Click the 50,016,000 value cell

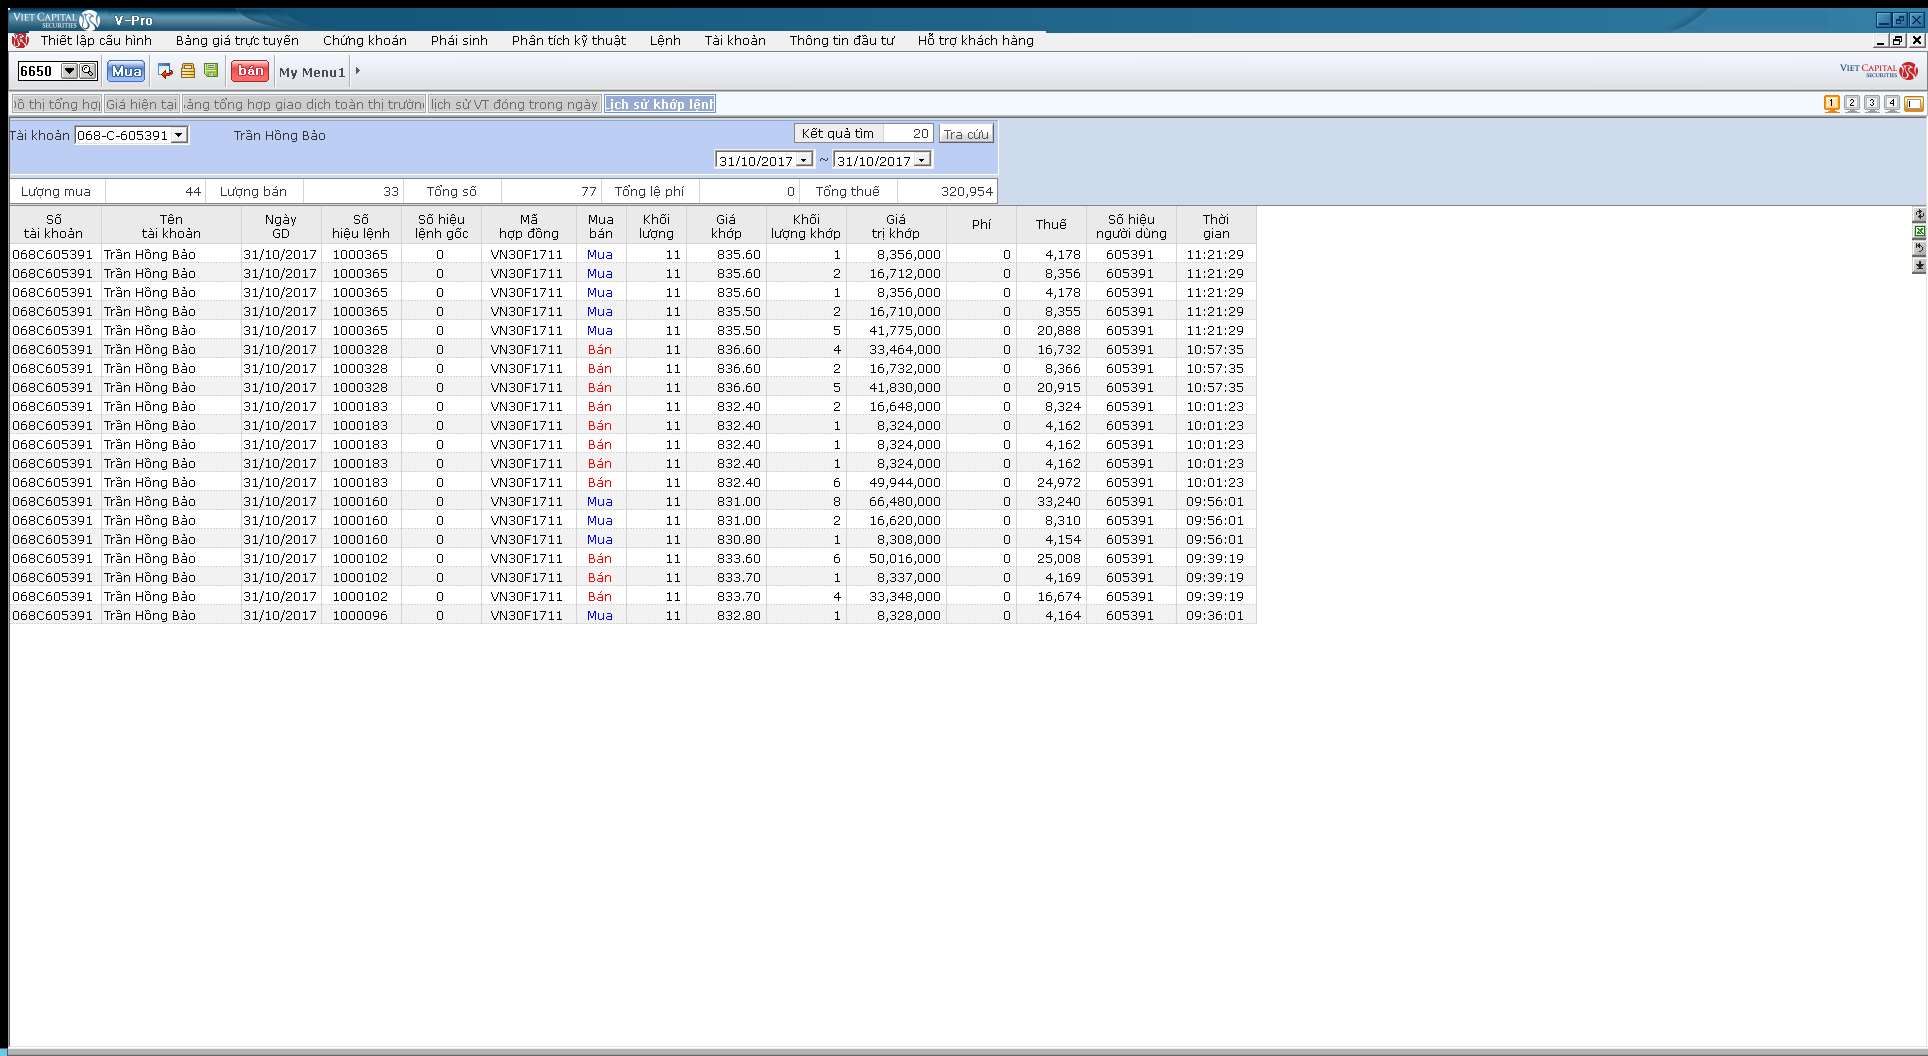pos(896,558)
